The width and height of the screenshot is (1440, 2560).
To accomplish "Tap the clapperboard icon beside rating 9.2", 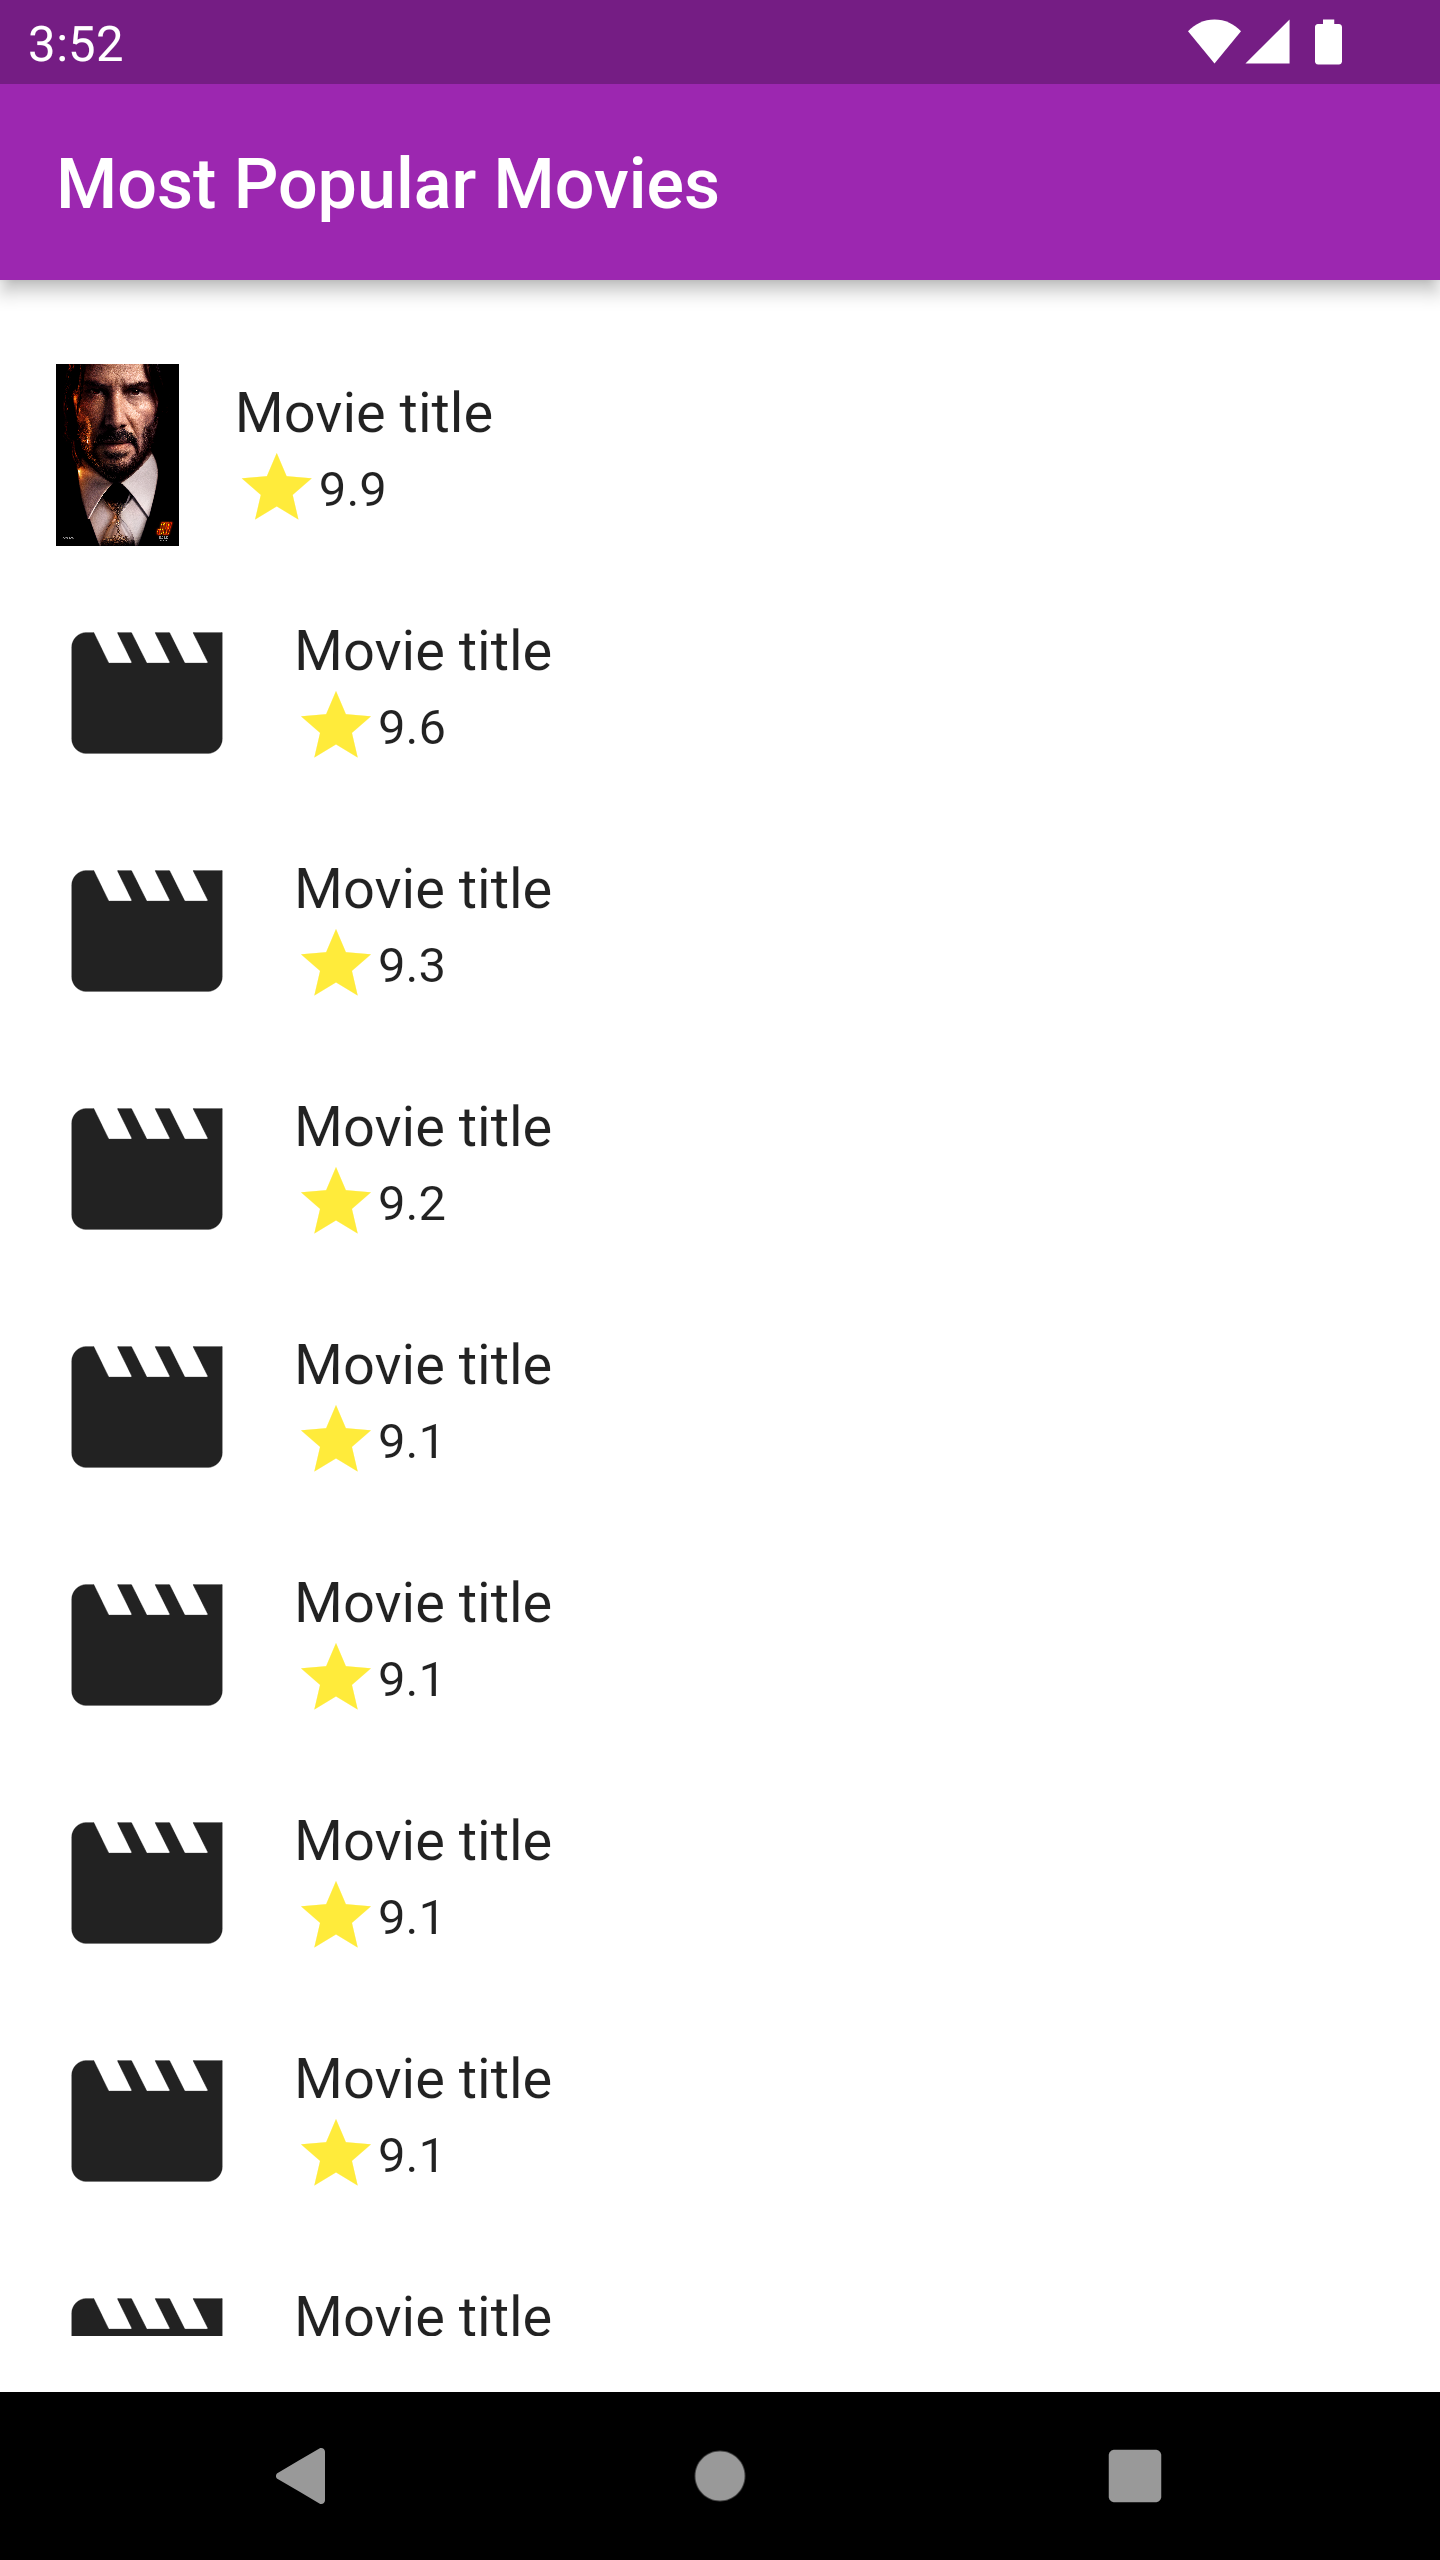I will [x=147, y=1168].
